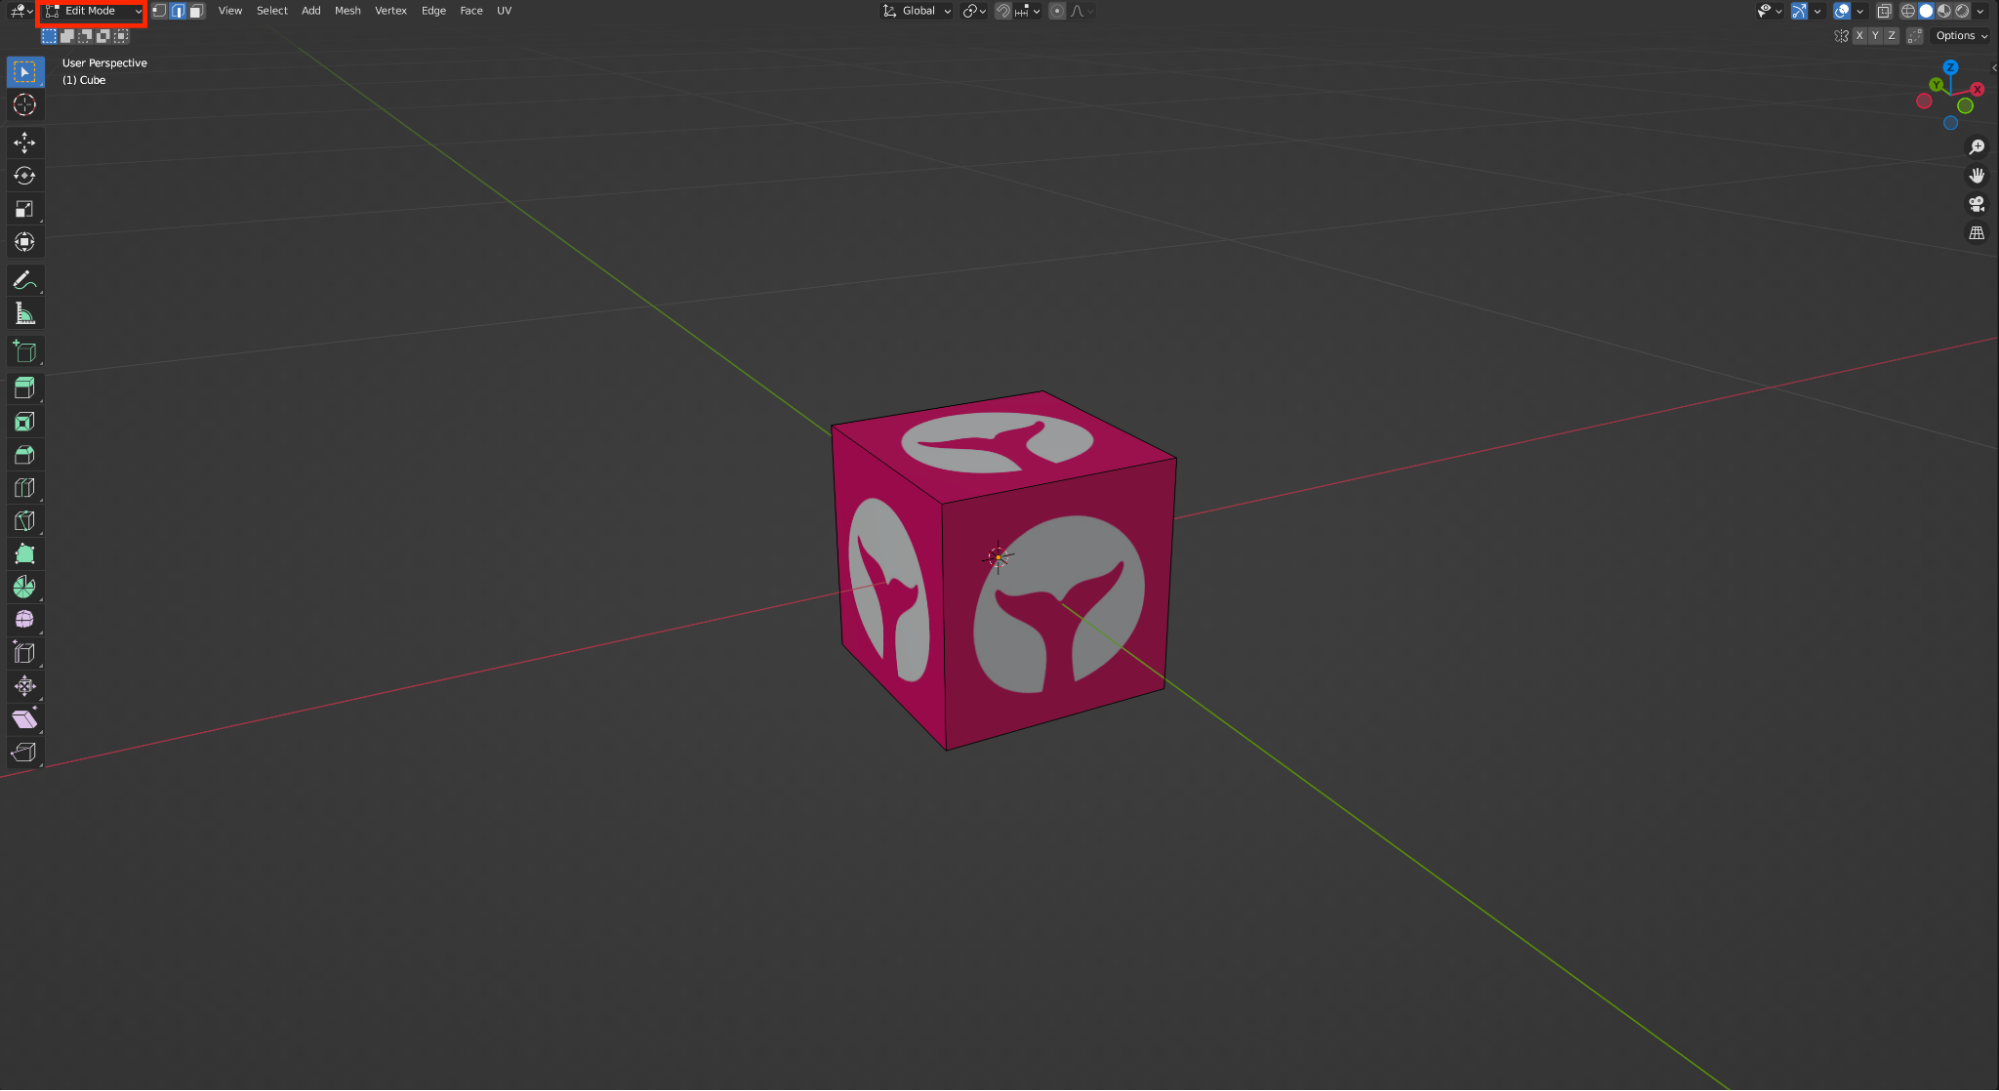Toggle X axis mirror
This screenshot has height=1091, width=1999.
click(1859, 36)
